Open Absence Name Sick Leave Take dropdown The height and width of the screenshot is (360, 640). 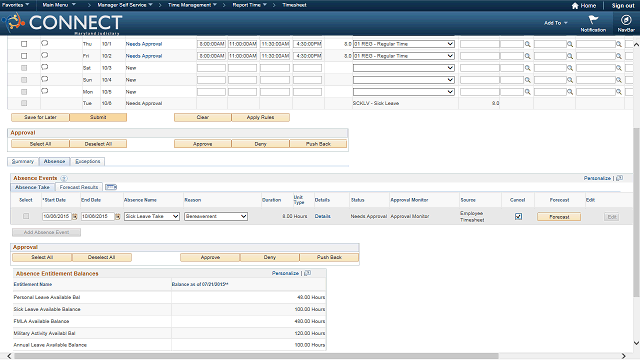coord(152,216)
